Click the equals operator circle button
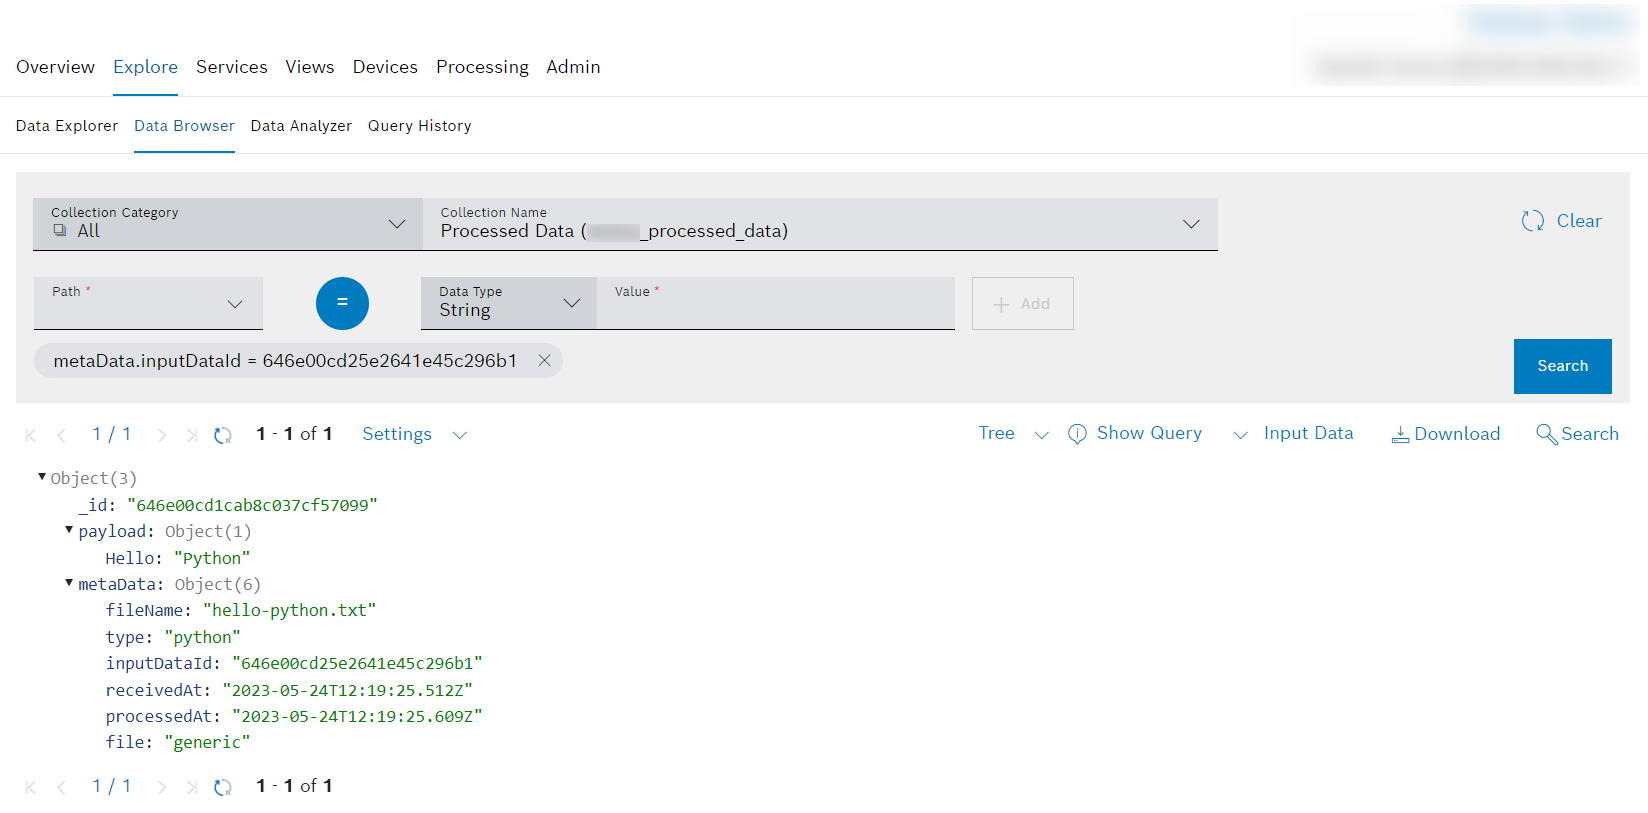1648x813 pixels. click(342, 303)
